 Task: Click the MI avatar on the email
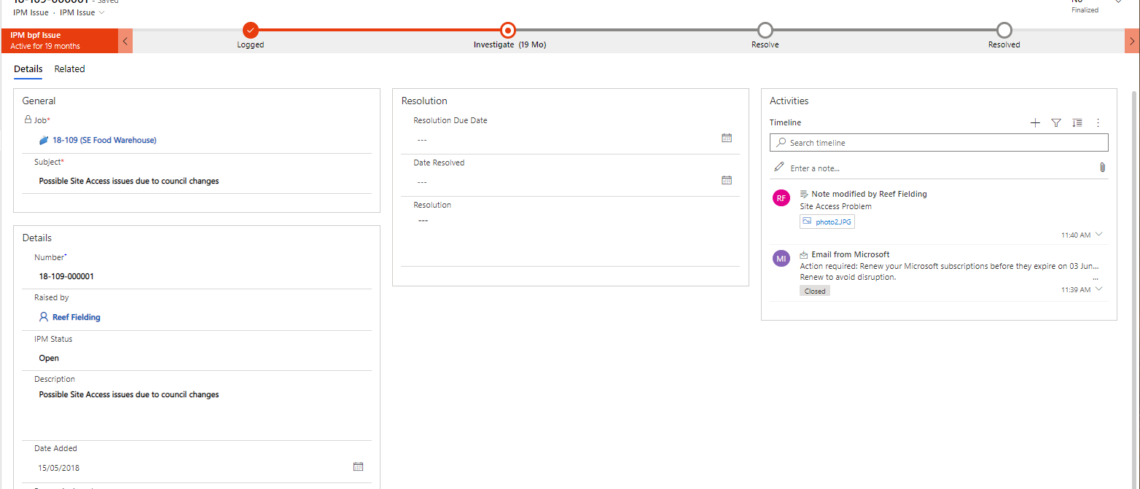(781, 259)
